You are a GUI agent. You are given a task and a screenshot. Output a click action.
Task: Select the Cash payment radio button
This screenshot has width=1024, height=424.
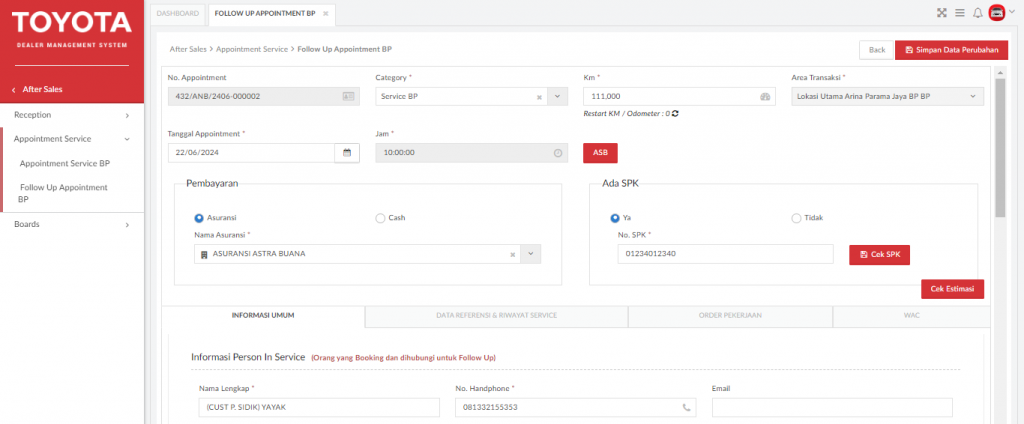(380, 218)
